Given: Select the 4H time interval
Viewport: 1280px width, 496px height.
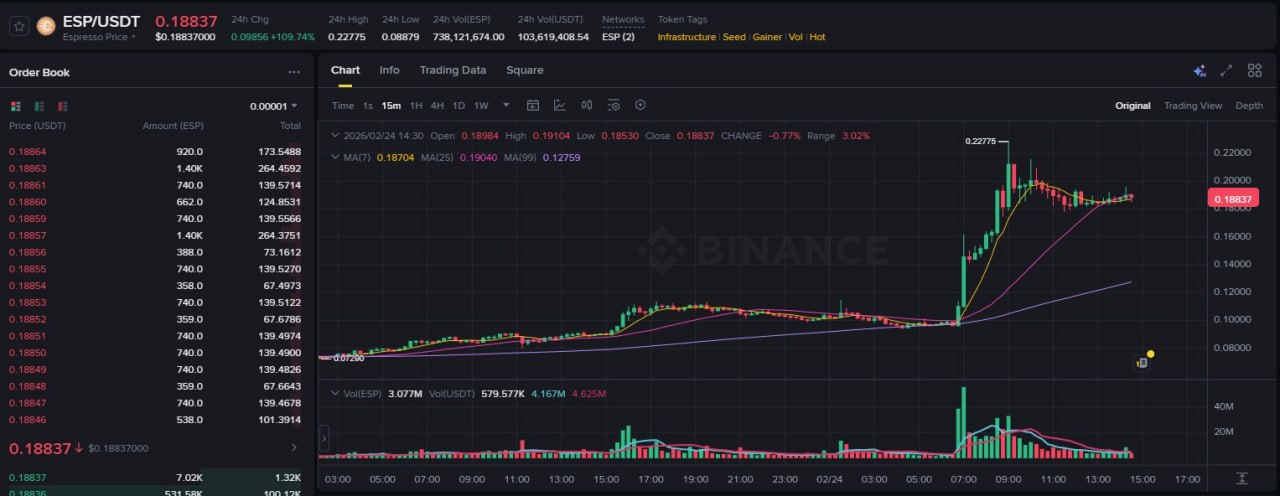Looking at the screenshot, I should [437, 105].
